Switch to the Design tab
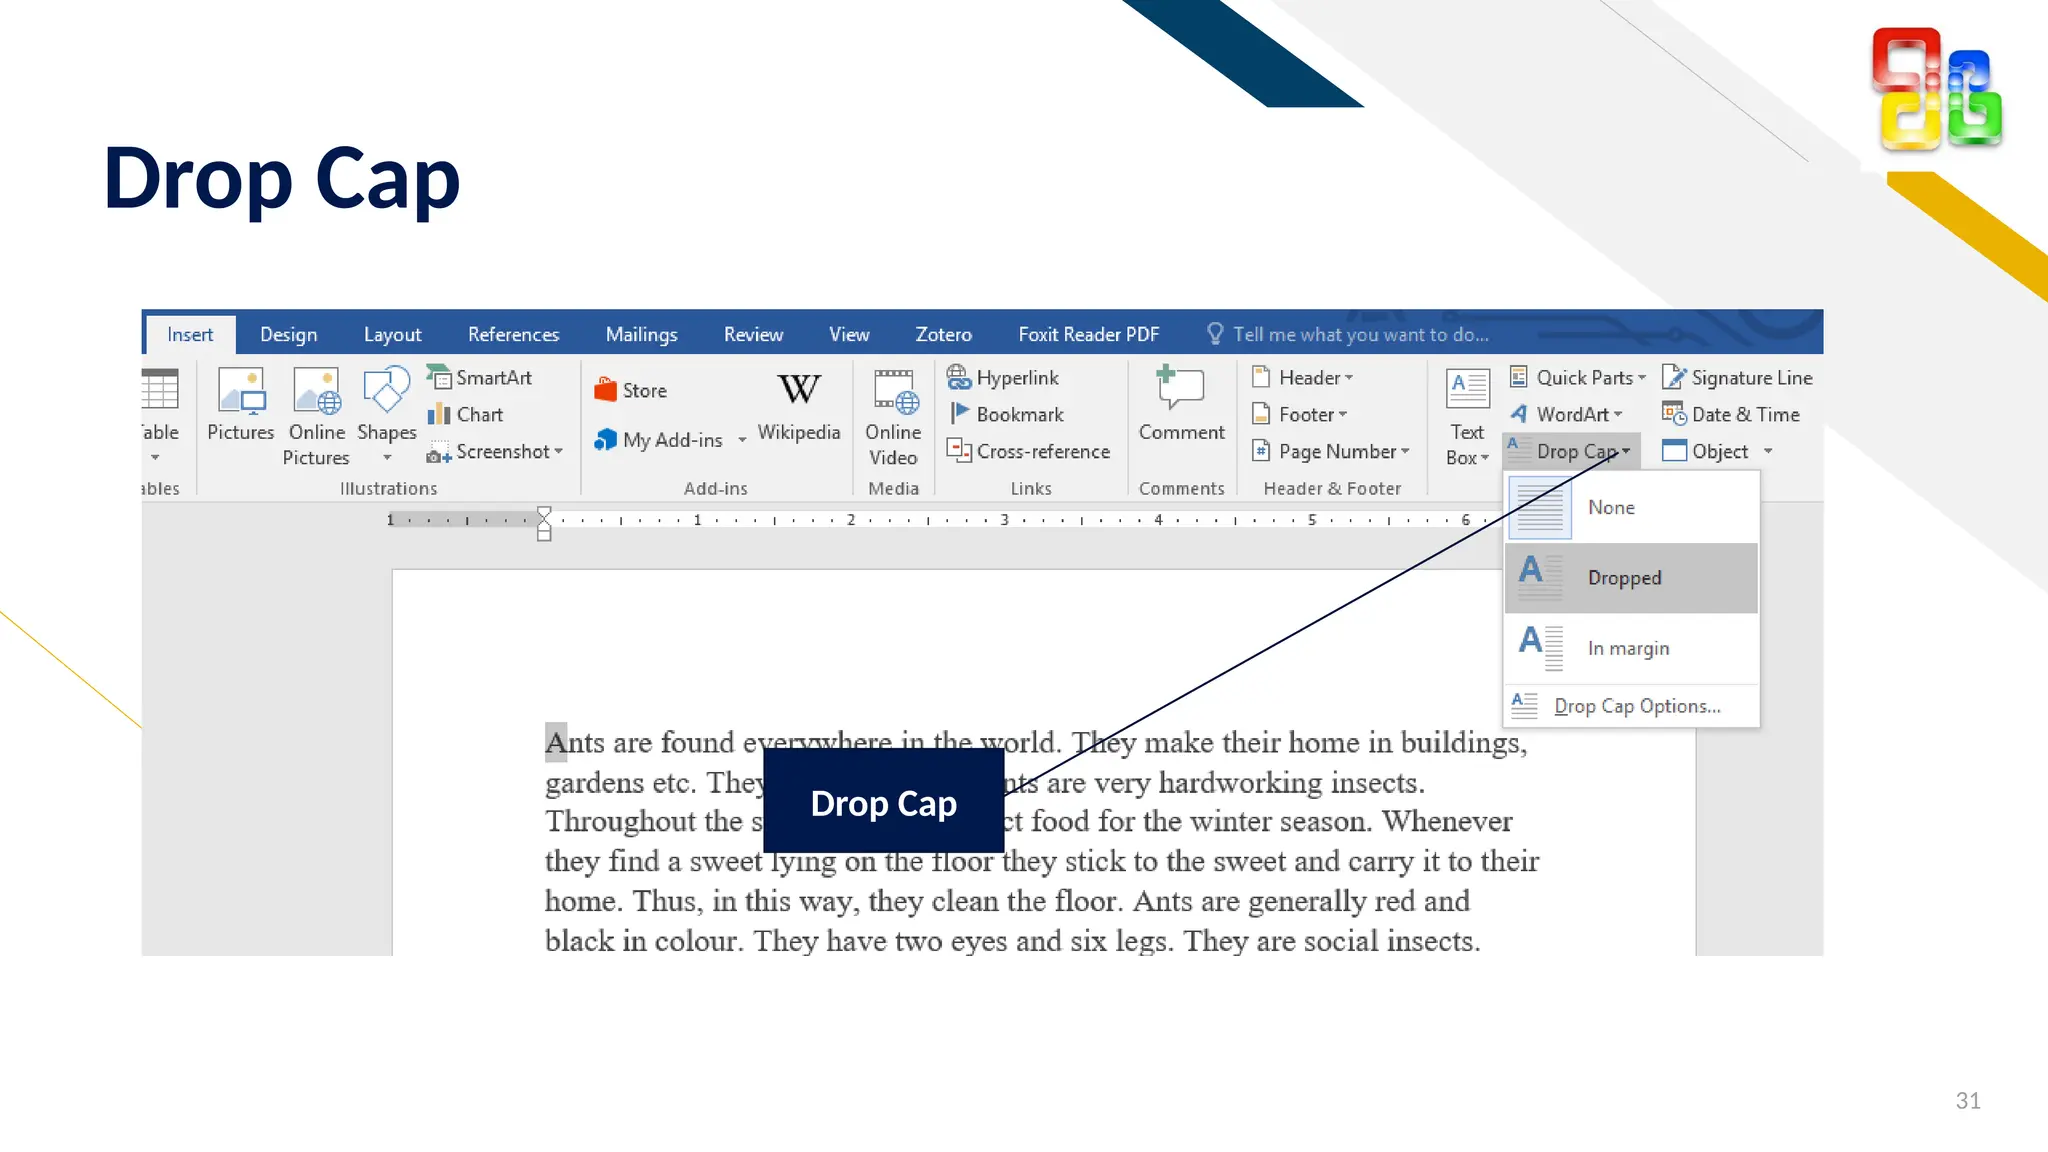Screen dimensions: 2048x1152 click(x=288, y=334)
